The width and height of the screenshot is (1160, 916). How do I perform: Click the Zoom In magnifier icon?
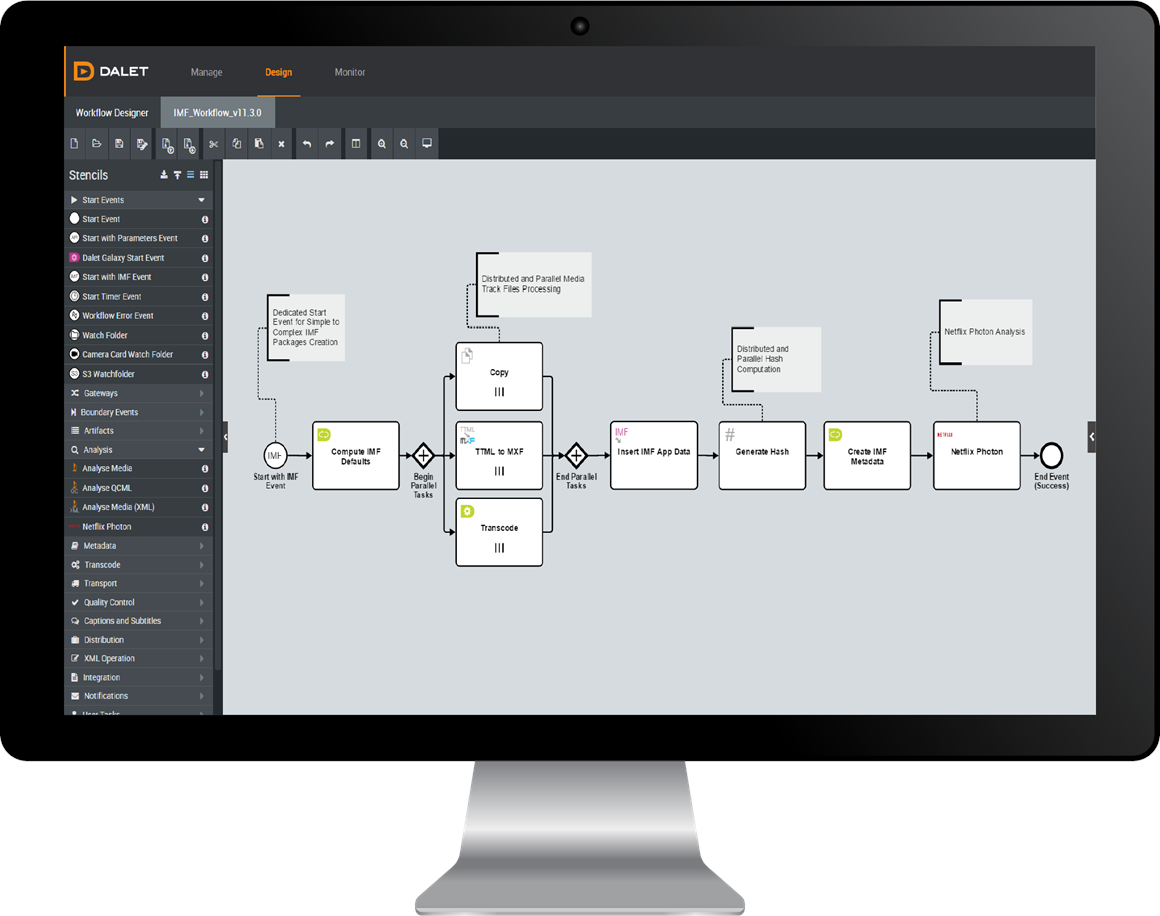coord(382,144)
